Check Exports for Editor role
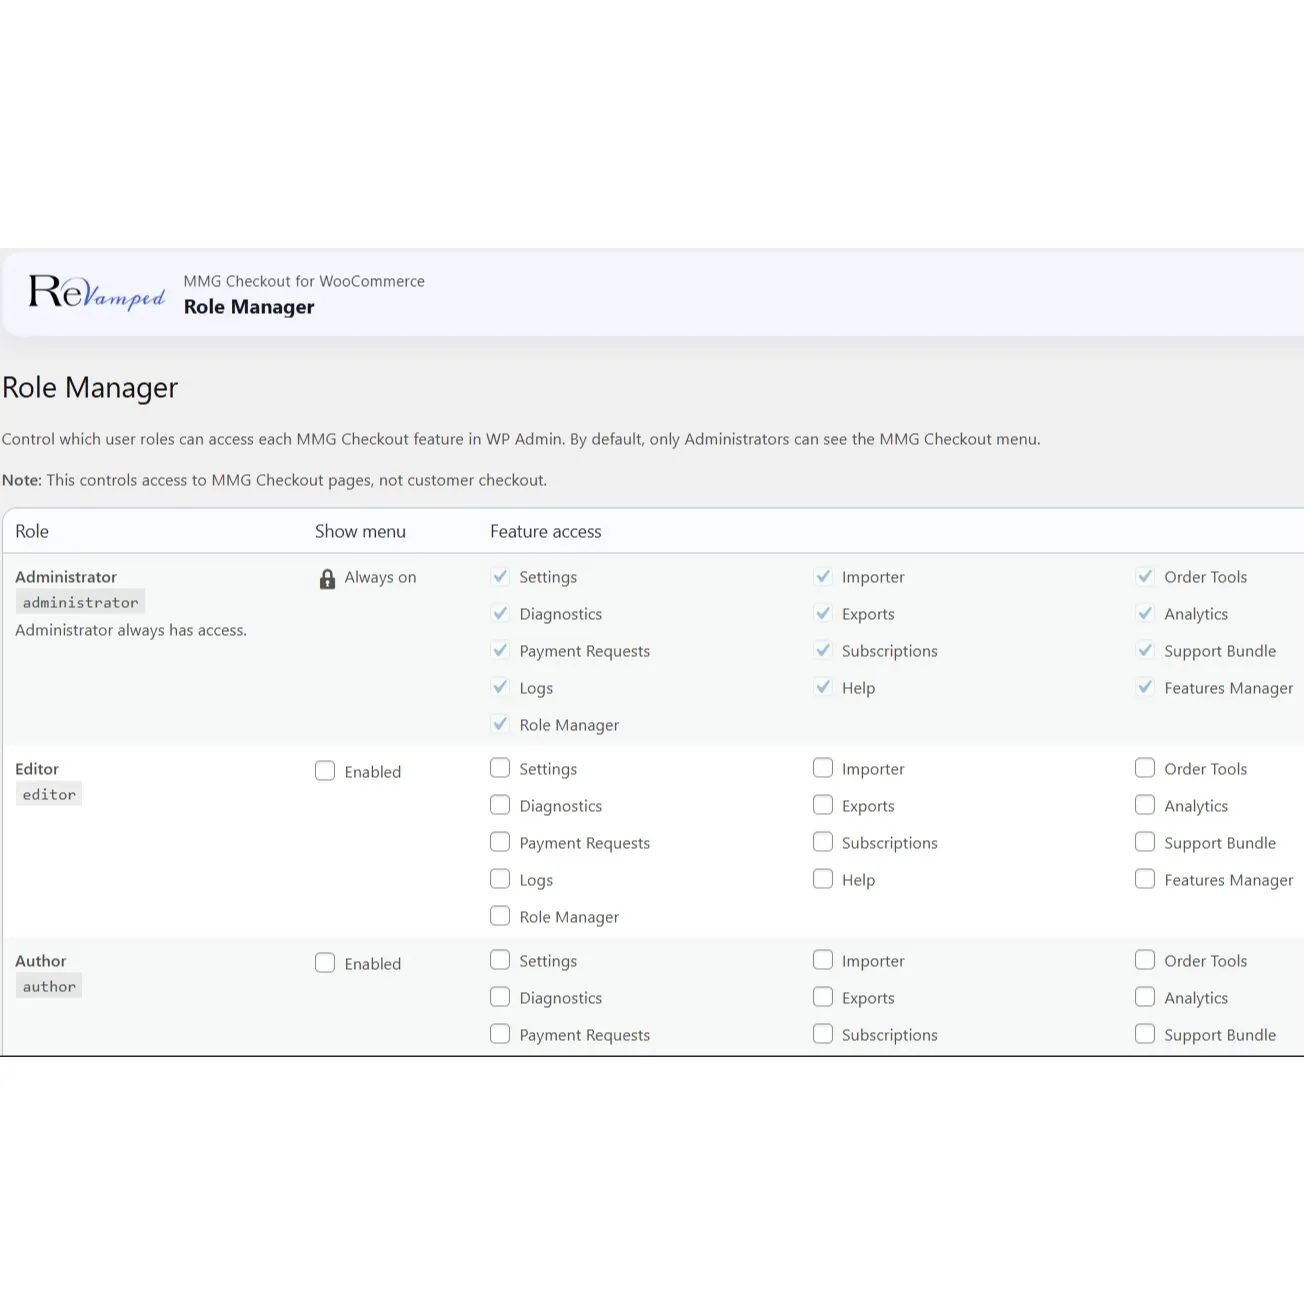This screenshot has width=1304, height=1304. [823, 805]
